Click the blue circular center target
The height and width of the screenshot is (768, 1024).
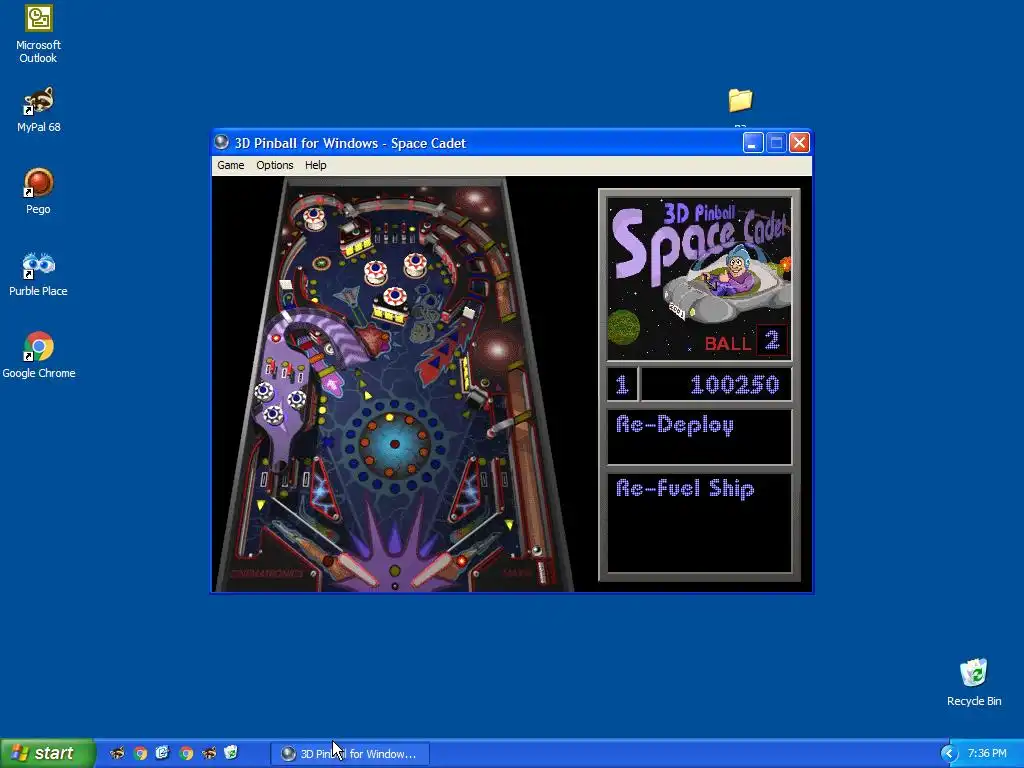click(394, 444)
